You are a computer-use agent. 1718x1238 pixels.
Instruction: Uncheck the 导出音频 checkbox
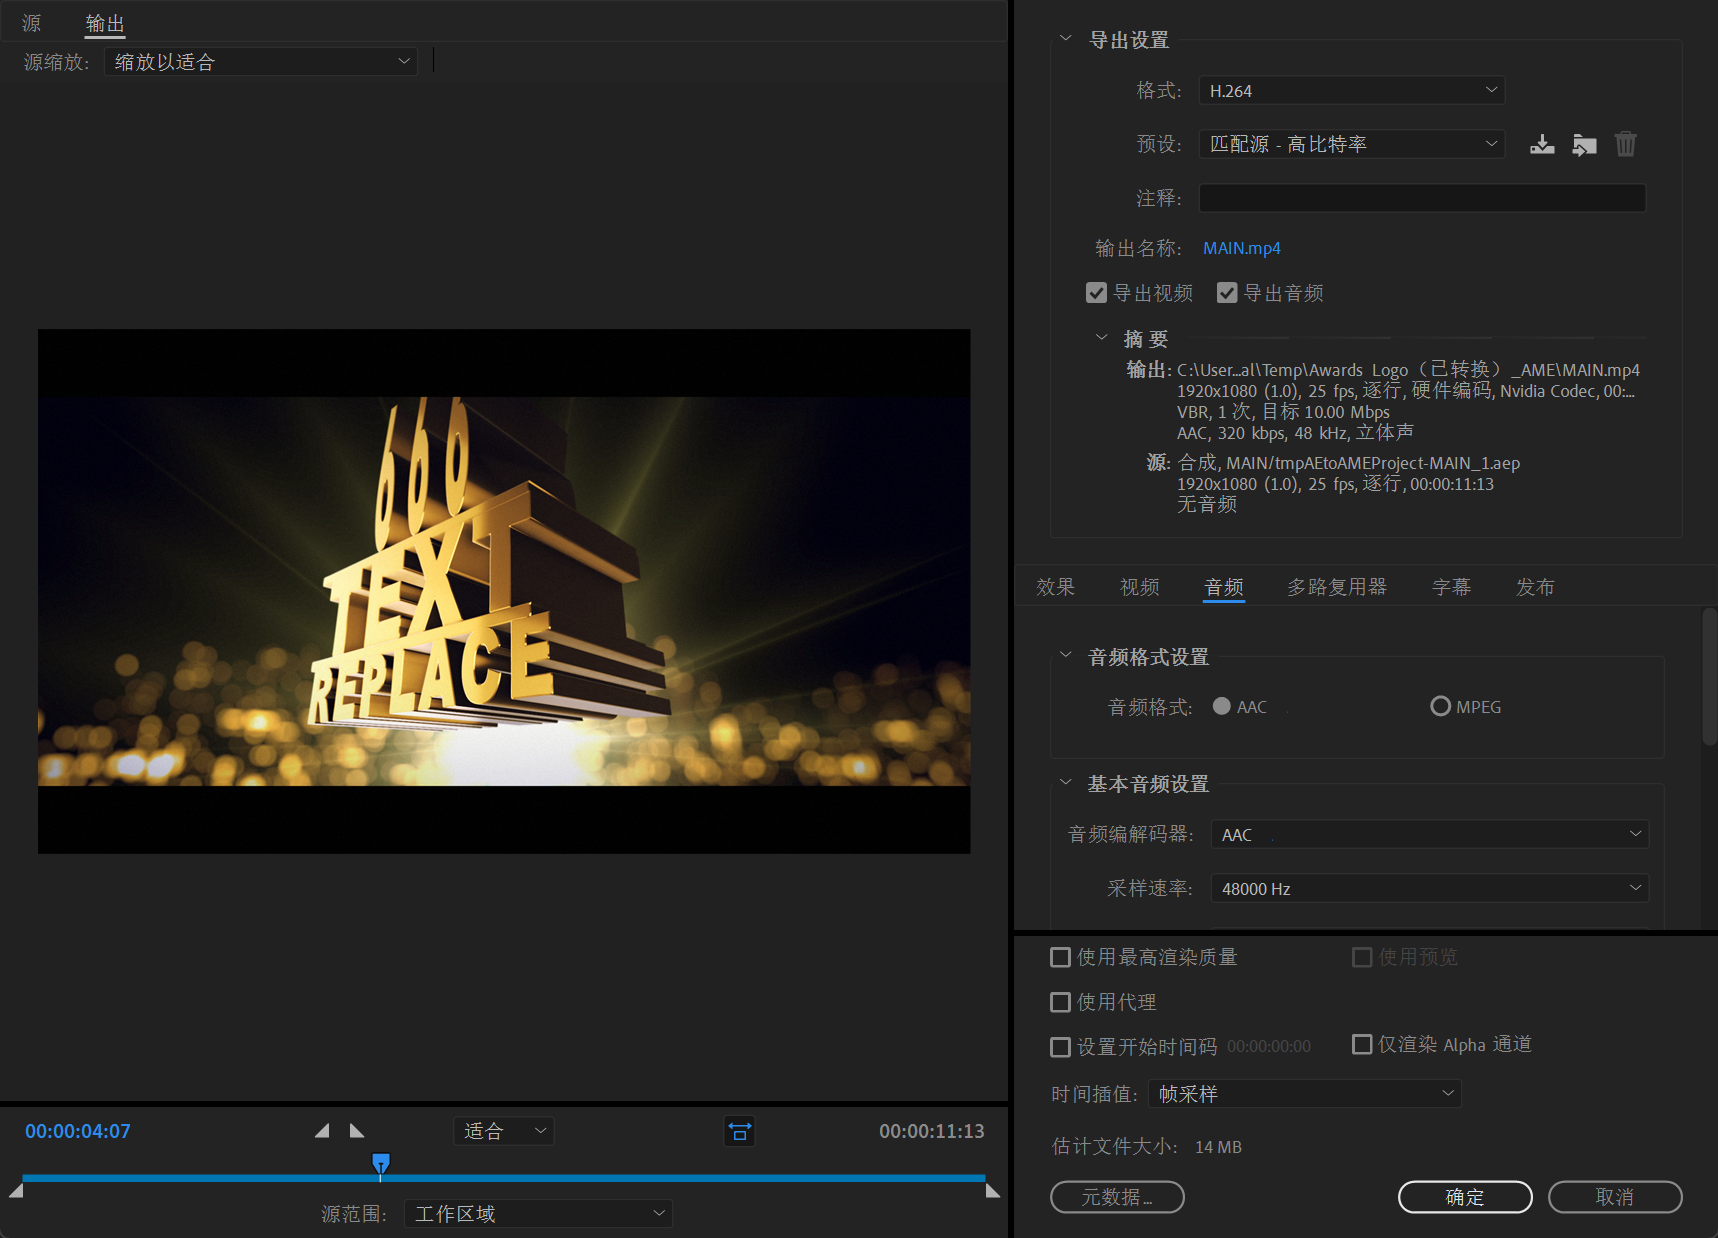[x=1227, y=293]
